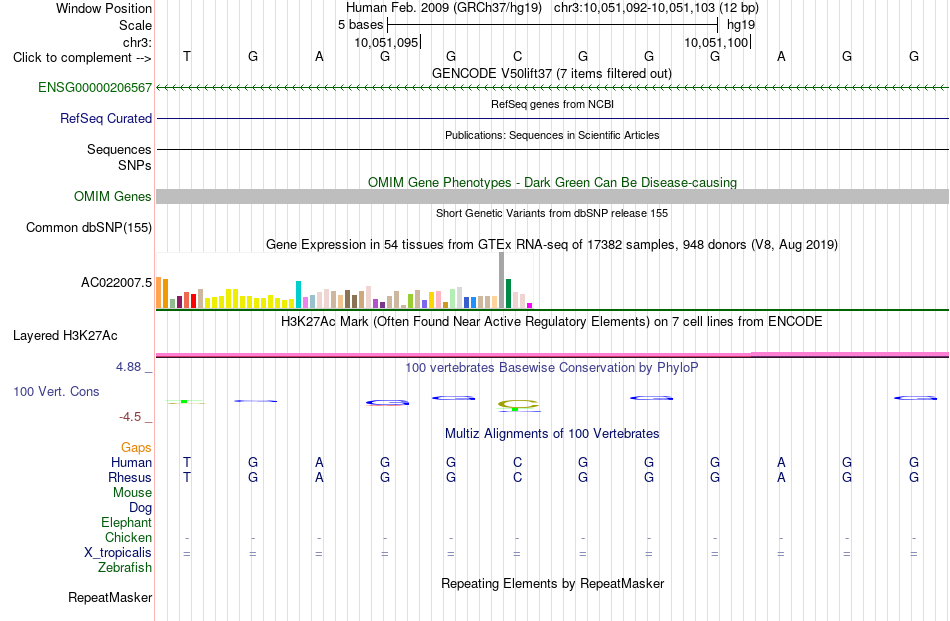Screen dimensions: 950x621
Task: Click the 4.88 upper PhyloP axis value
Action: (x=128, y=367)
